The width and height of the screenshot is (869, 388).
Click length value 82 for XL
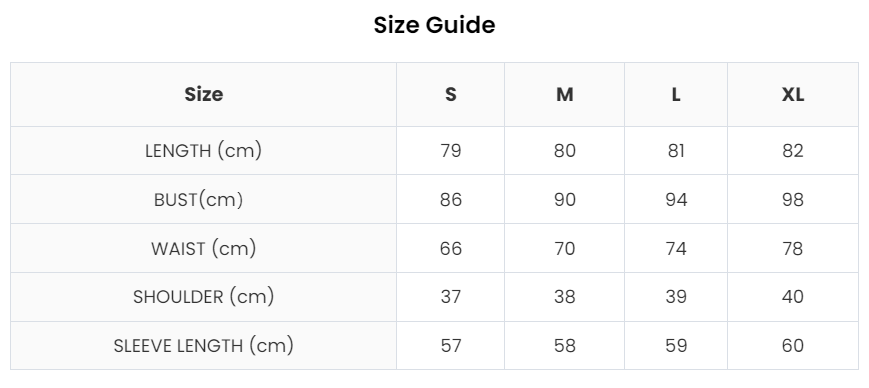pyautogui.click(x=793, y=151)
